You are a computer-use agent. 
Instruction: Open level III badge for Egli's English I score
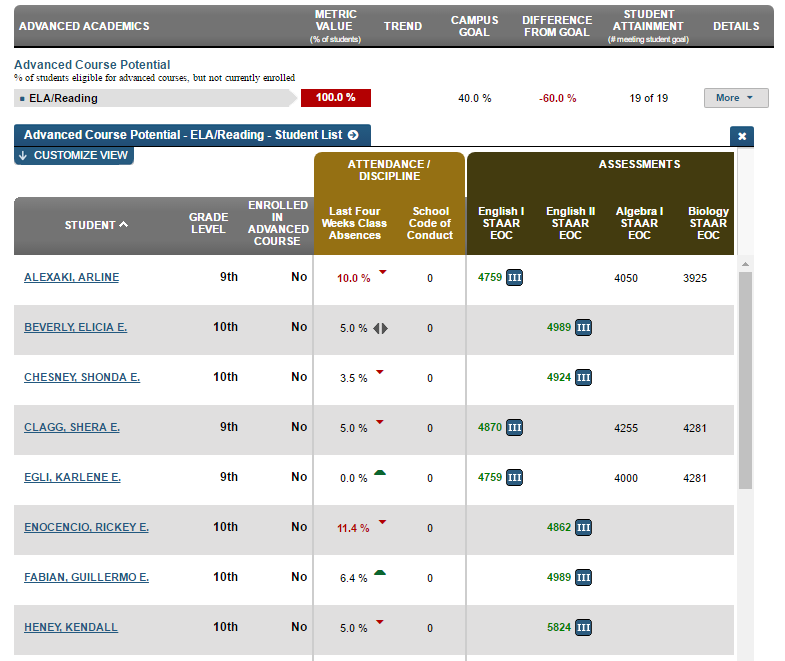[514, 478]
